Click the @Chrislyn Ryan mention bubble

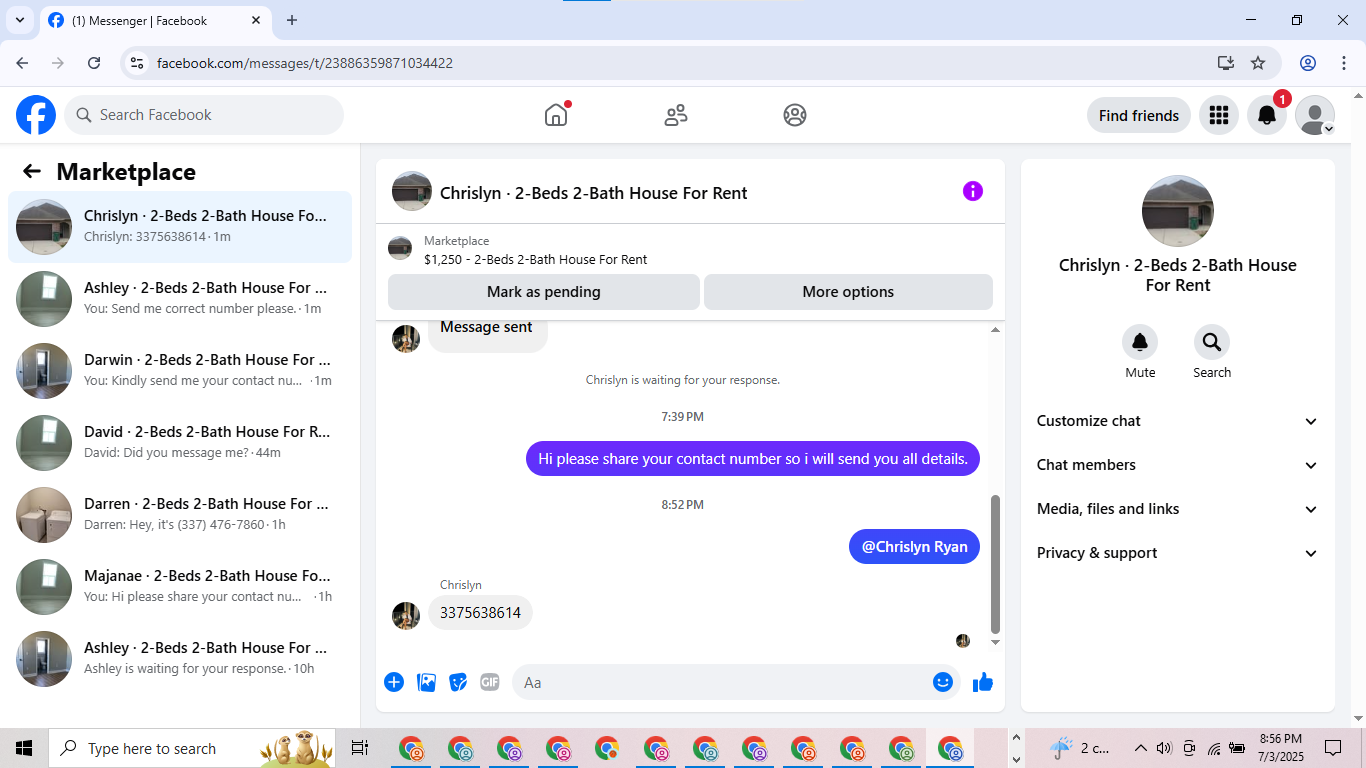914,547
